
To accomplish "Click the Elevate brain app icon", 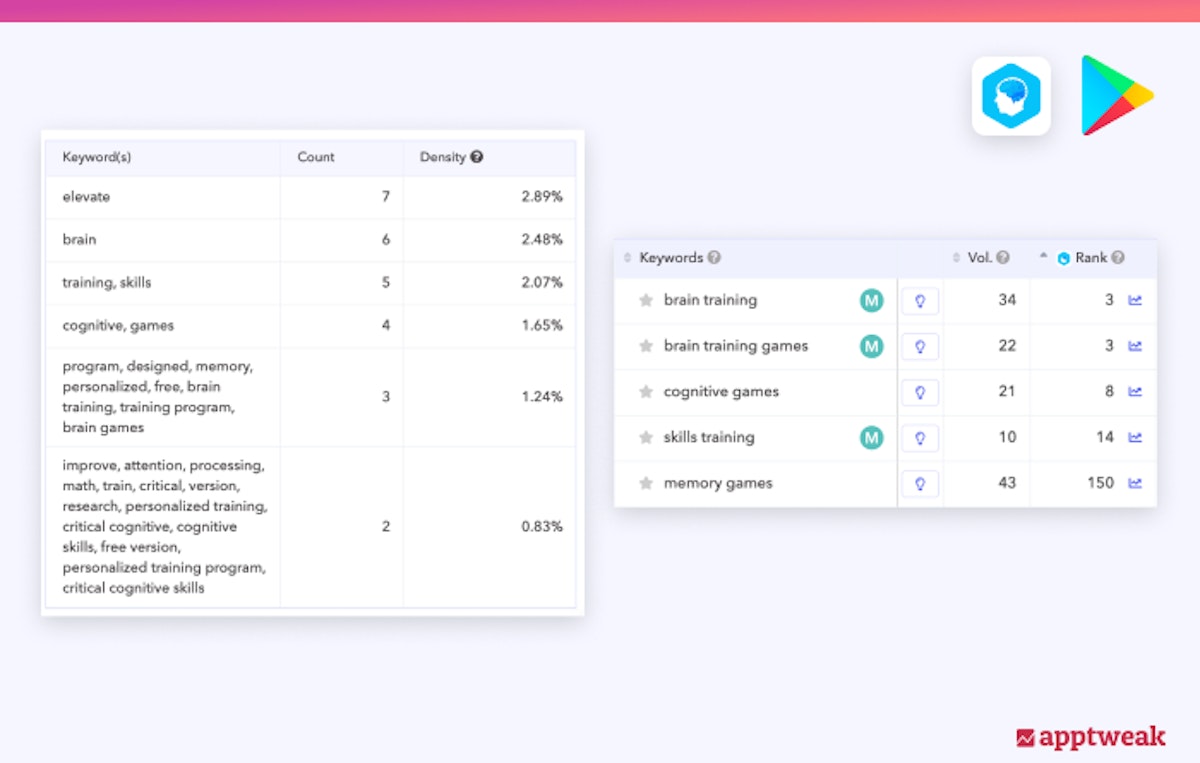I will point(1011,96).
